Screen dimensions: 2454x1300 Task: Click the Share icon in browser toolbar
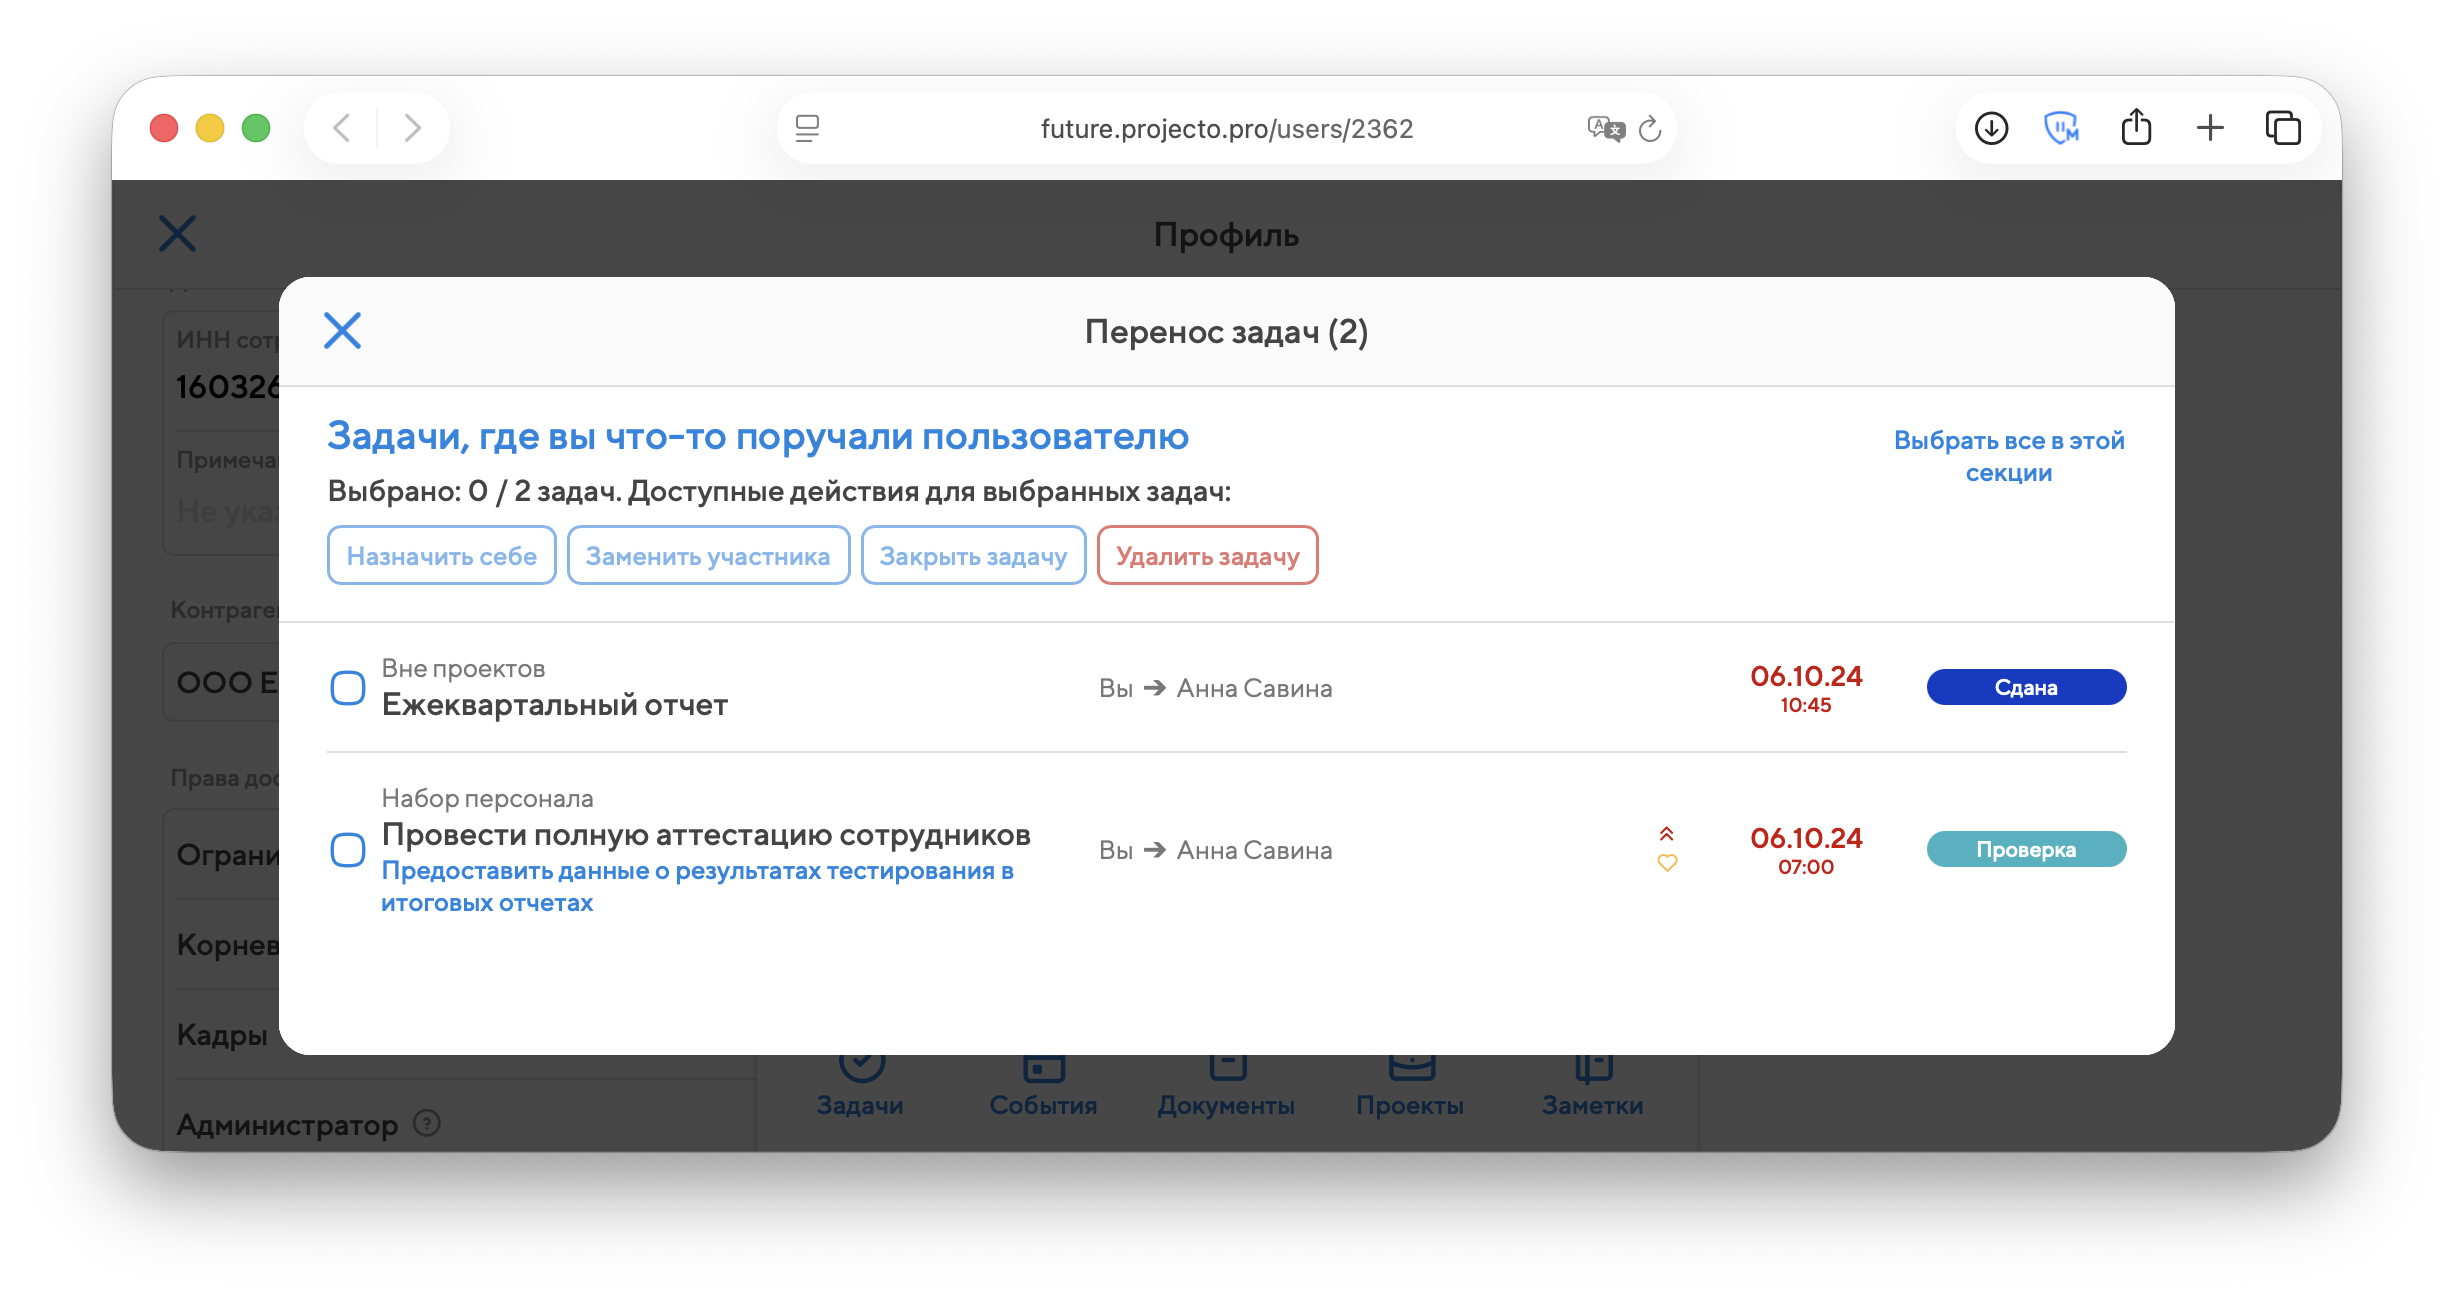coord(2136,127)
